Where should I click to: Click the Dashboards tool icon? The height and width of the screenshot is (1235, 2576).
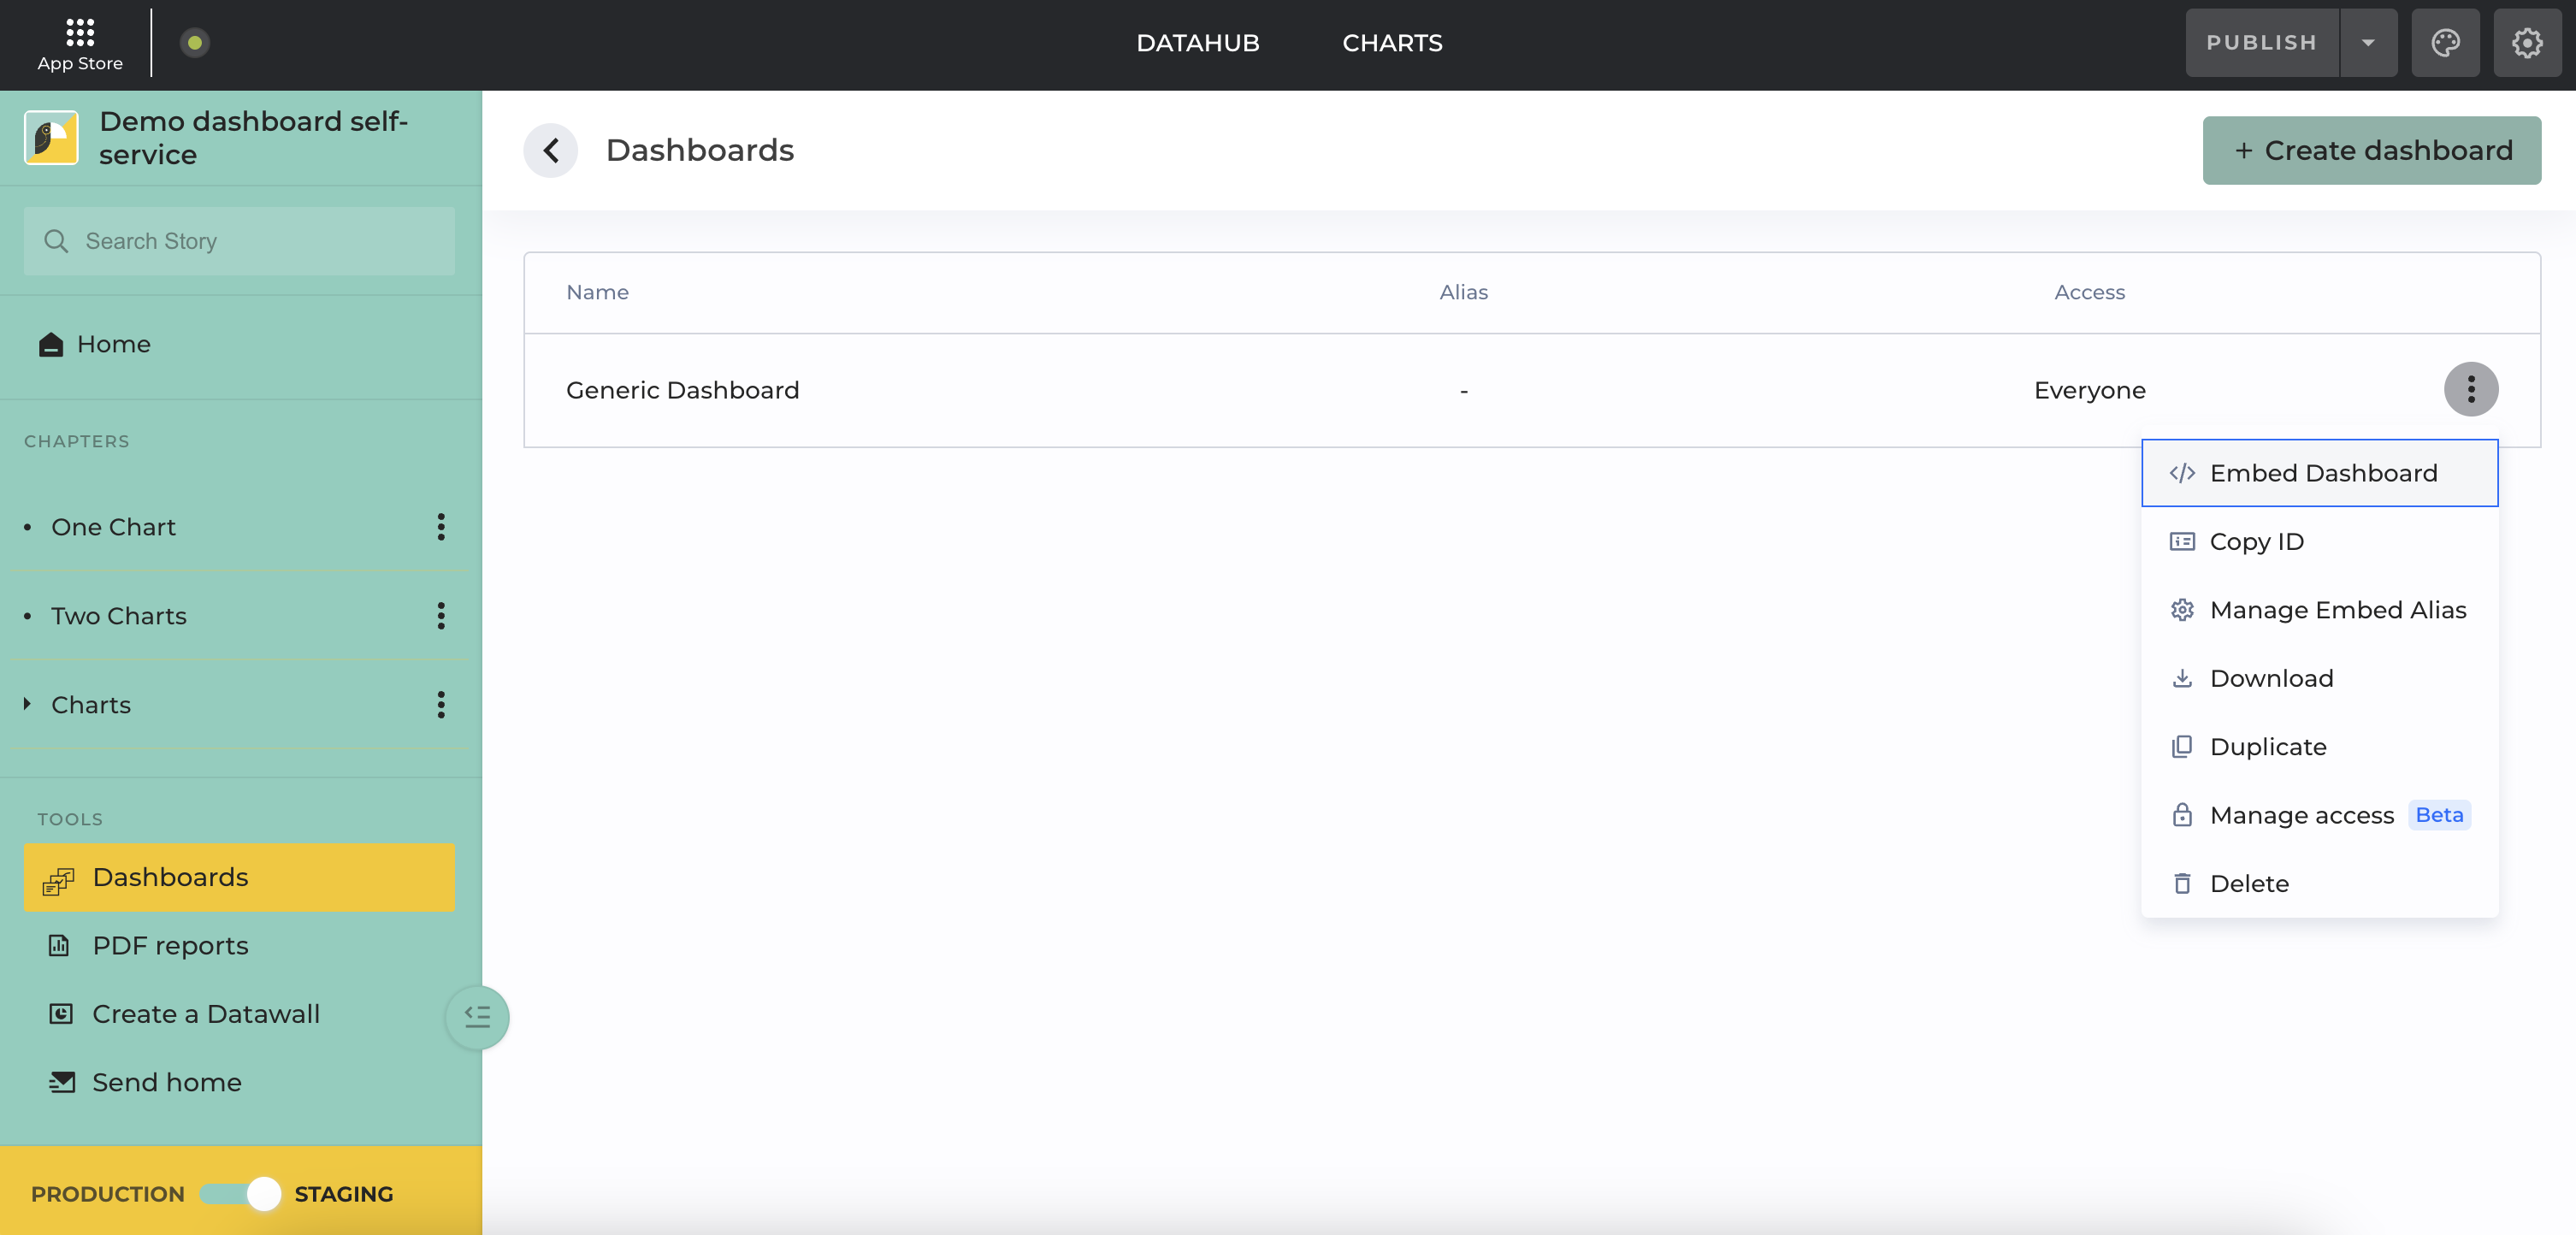point(58,880)
